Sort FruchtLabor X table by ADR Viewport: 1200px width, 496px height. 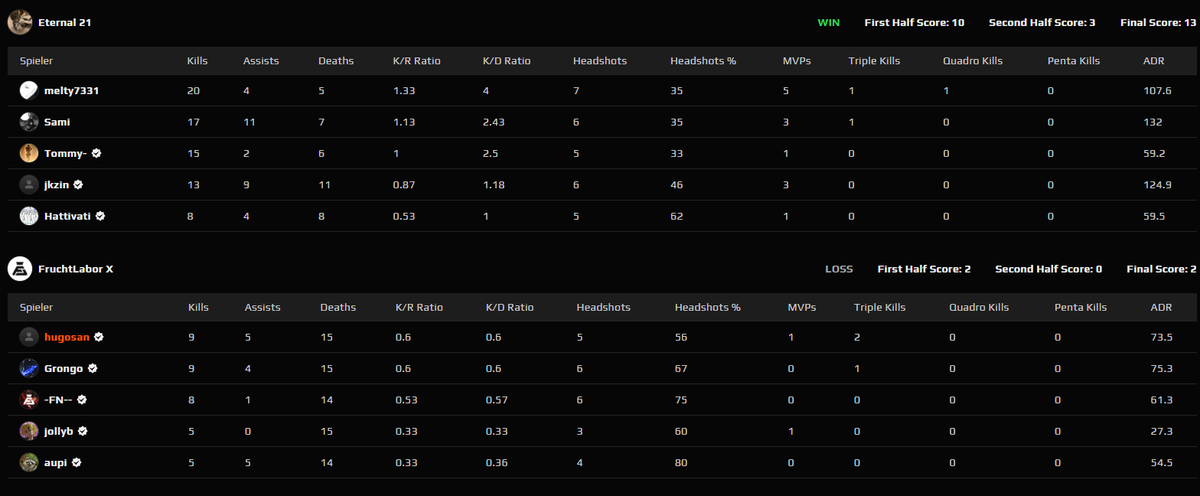click(x=1160, y=307)
